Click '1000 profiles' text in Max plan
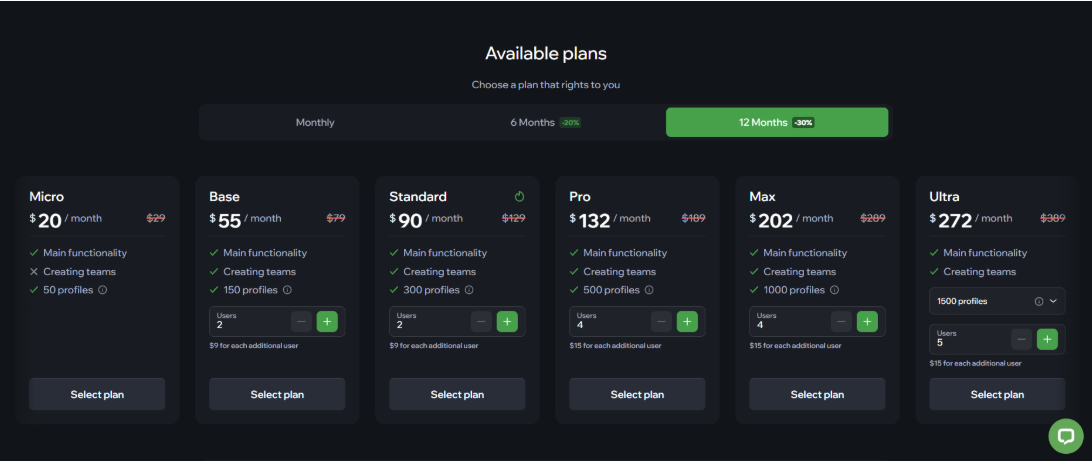Image resolution: width=1092 pixels, height=462 pixels. (x=794, y=290)
